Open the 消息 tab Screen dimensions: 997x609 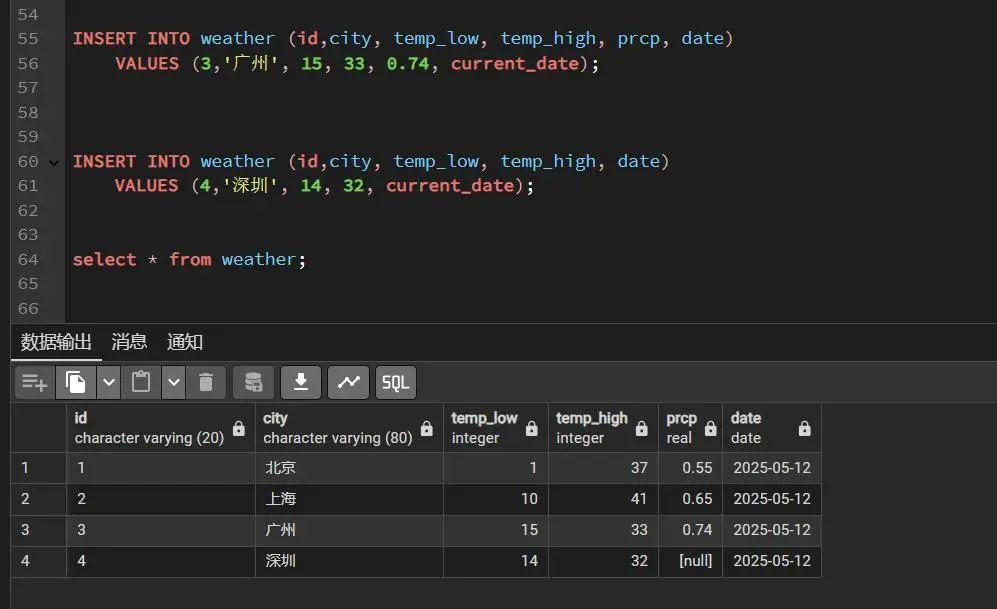129,342
